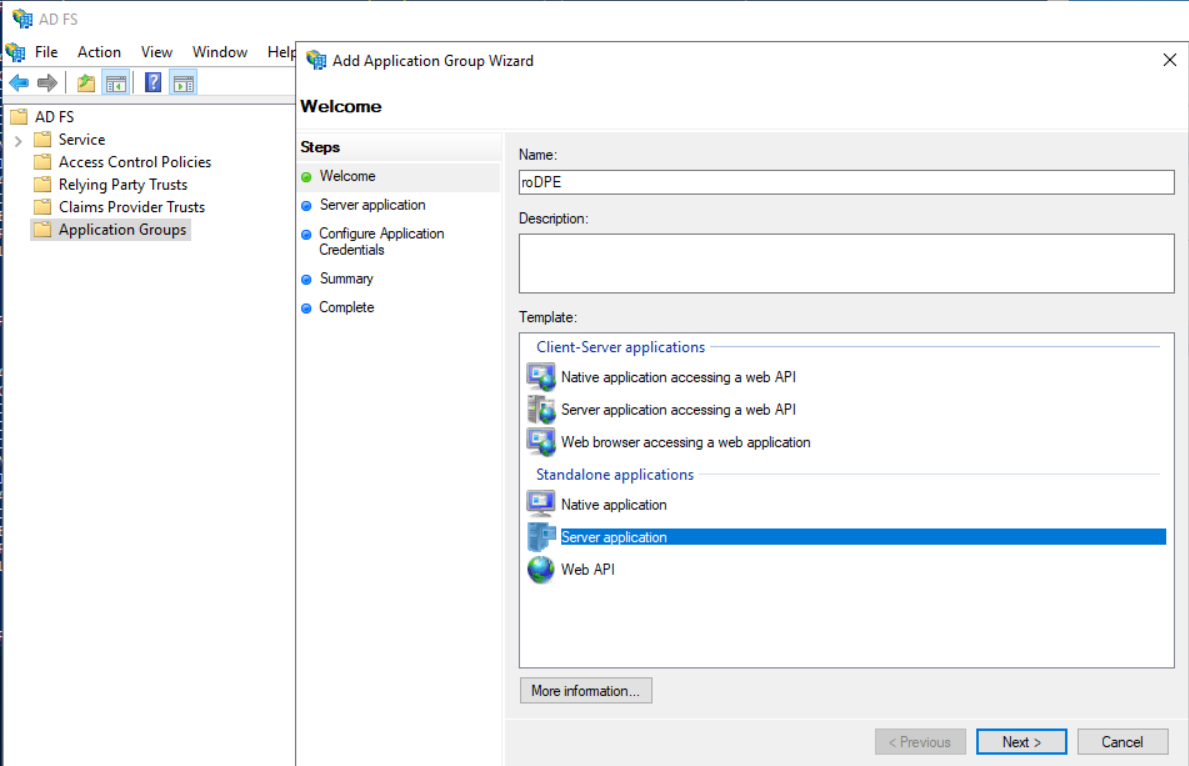Open the Action menu

click(x=99, y=52)
